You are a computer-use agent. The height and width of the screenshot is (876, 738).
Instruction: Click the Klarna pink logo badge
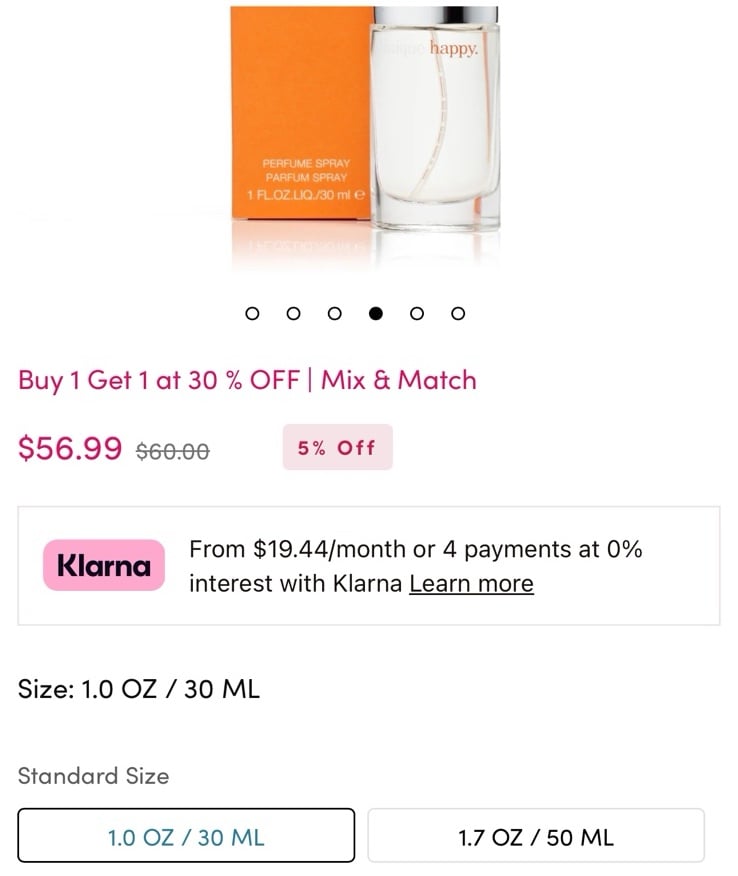coord(104,565)
